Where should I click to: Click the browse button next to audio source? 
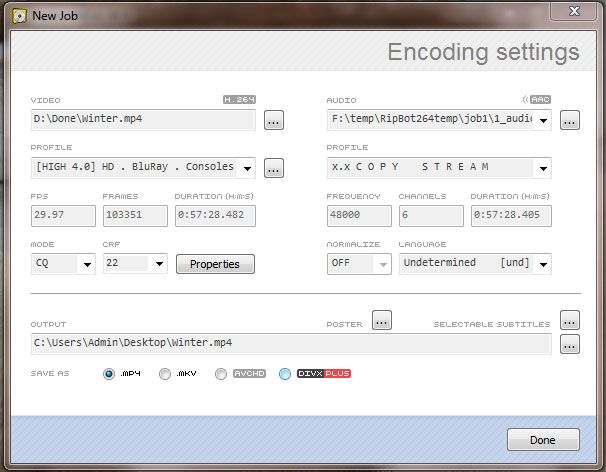coord(570,121)
